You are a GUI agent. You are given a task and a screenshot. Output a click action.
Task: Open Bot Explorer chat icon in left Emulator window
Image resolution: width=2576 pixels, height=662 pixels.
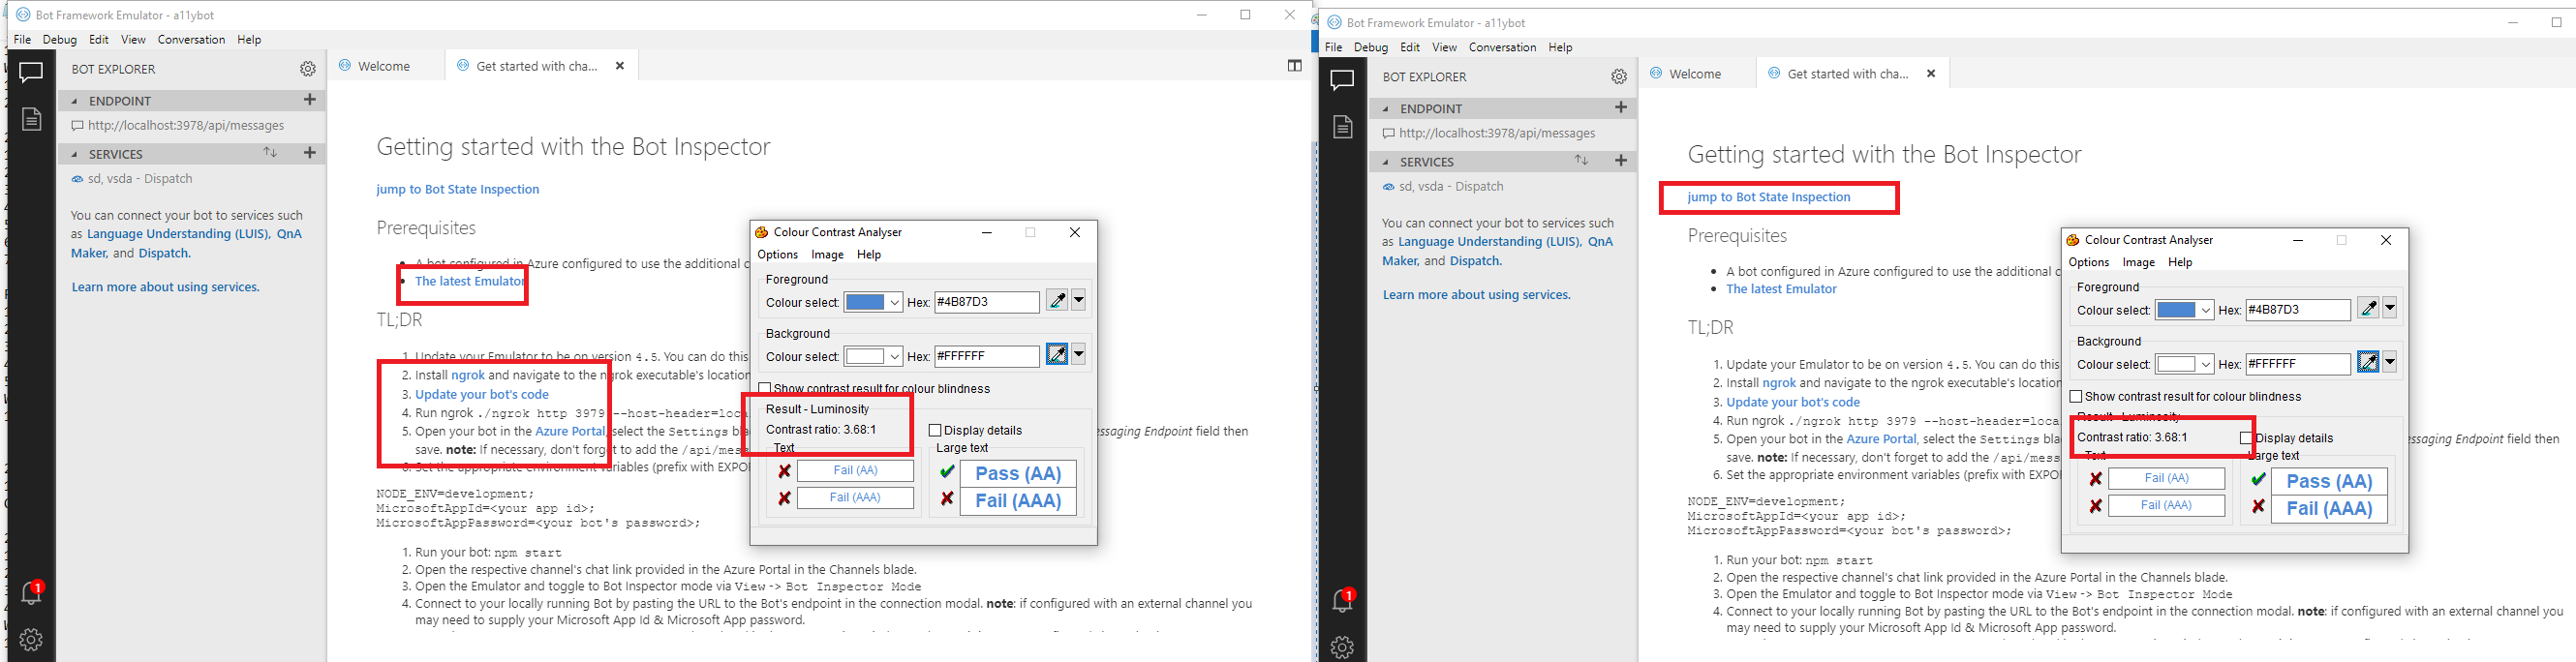pyautogui.click(x=31, y=72)
